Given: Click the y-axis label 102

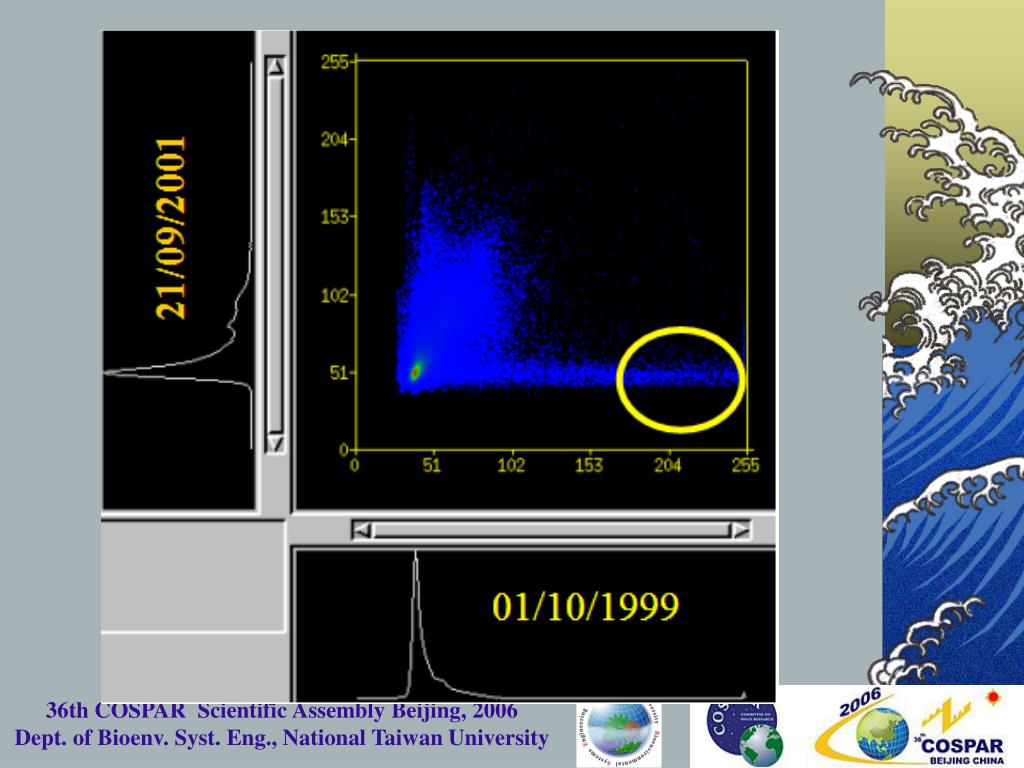Looking at the screenshot, I should (336, 295).
